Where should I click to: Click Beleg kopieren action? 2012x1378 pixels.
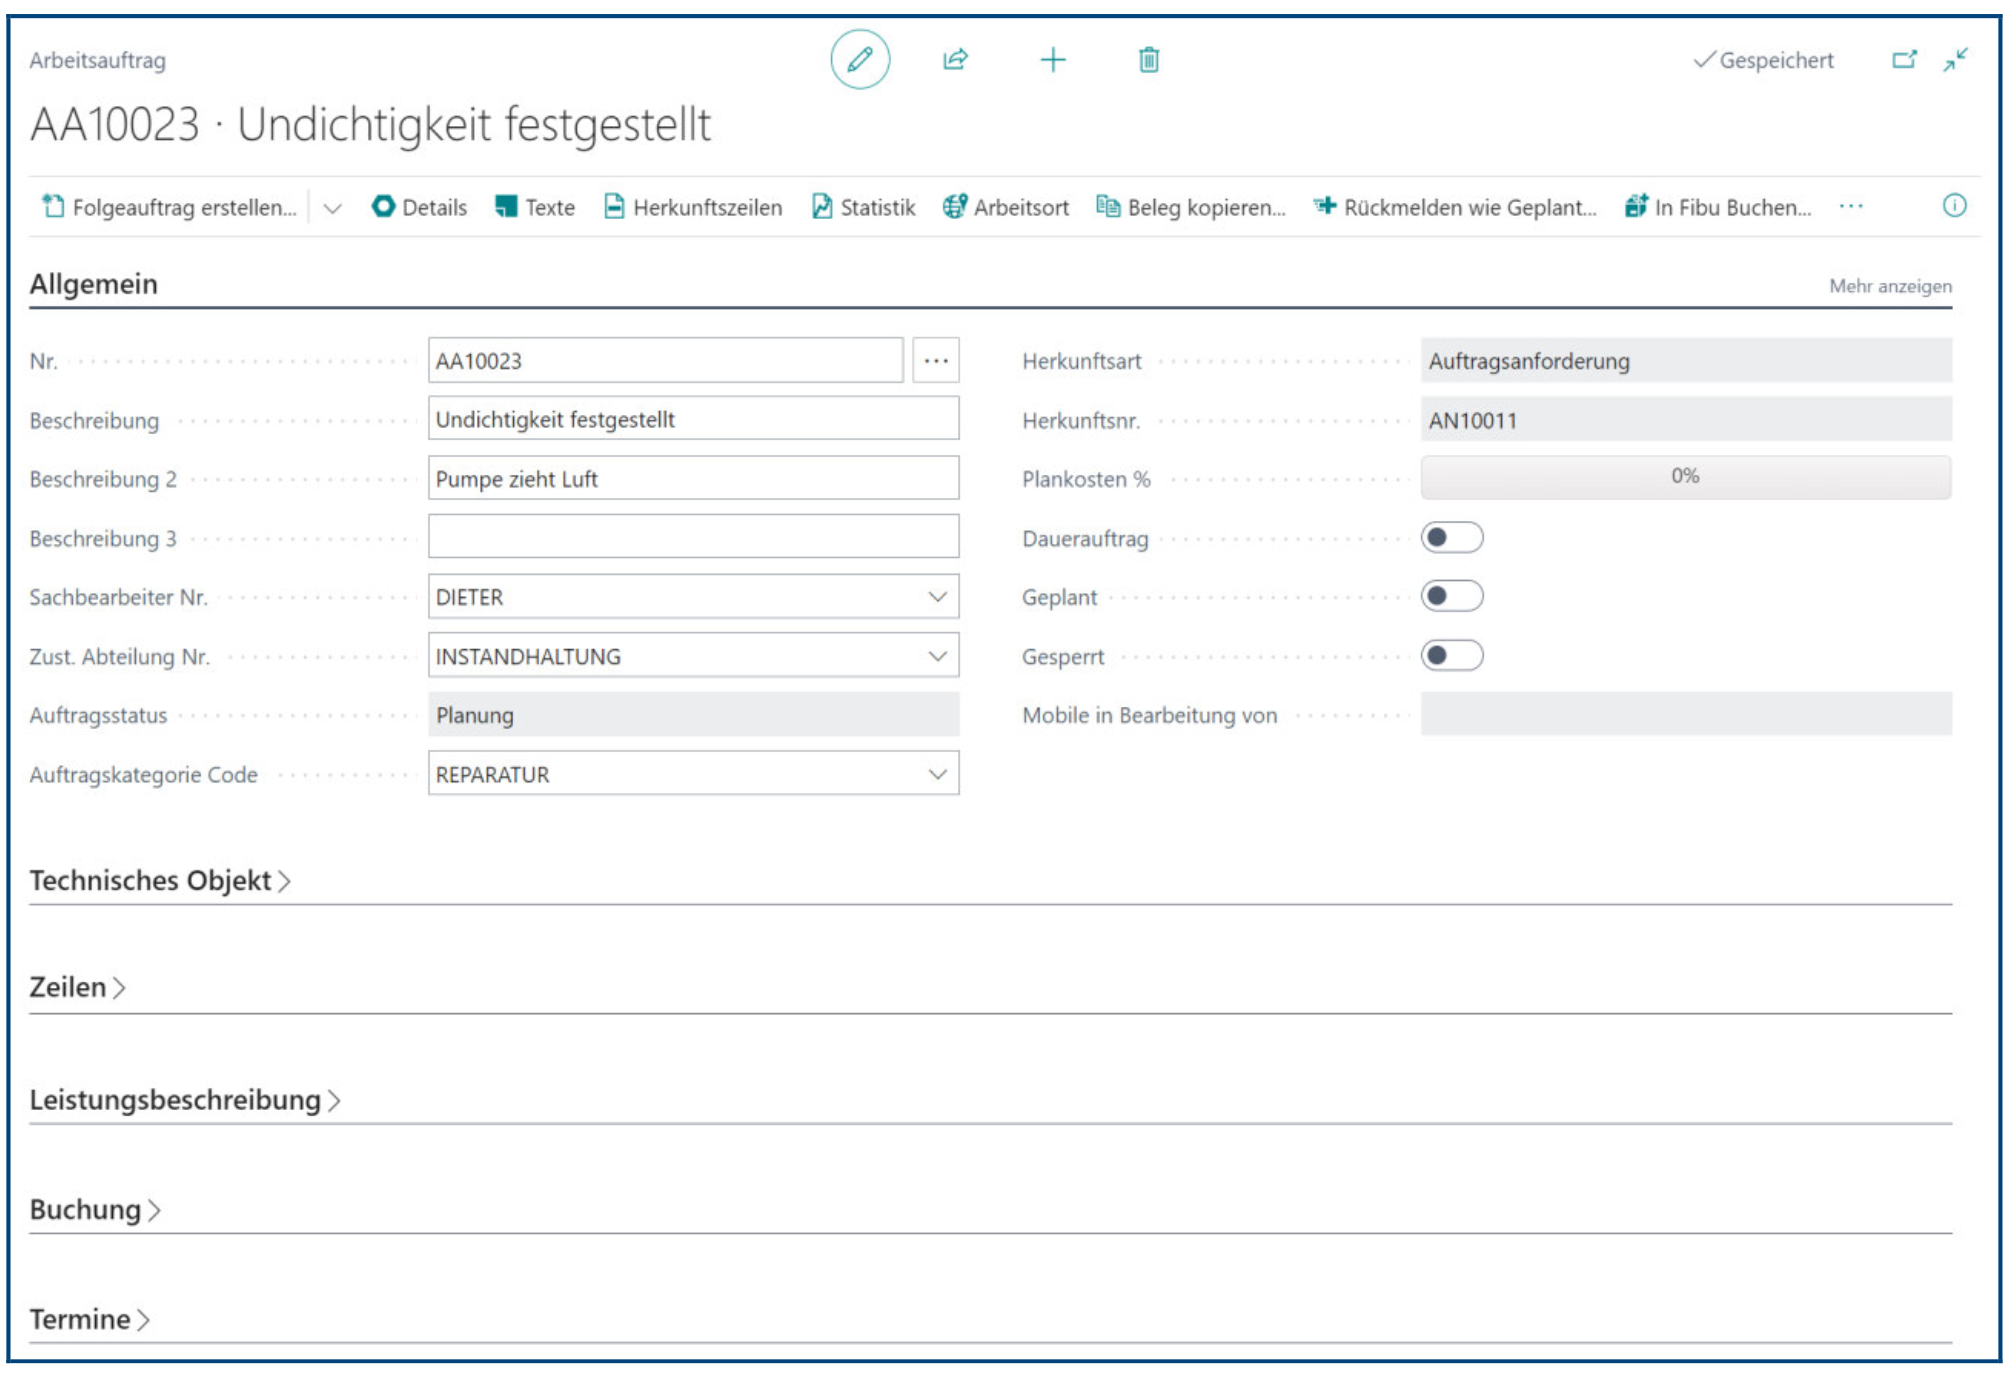coord(1191,207)
